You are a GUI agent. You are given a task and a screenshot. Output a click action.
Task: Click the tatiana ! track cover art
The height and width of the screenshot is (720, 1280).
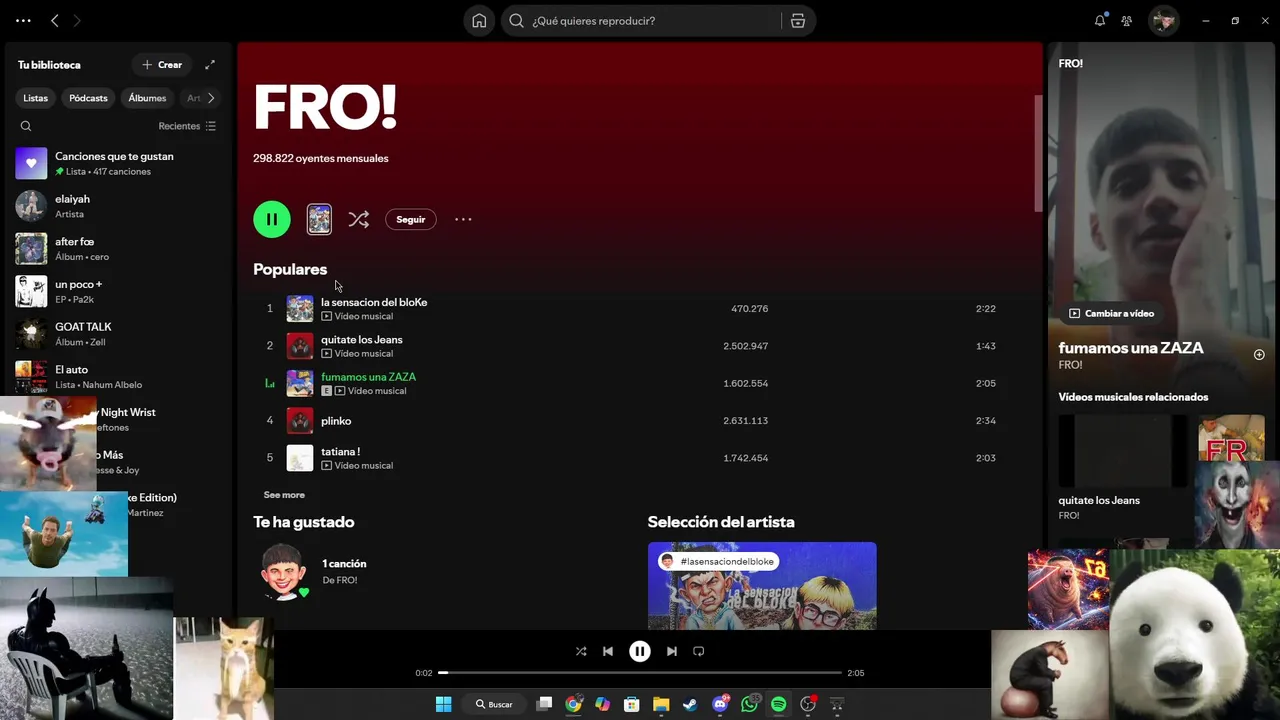(300, 458)
